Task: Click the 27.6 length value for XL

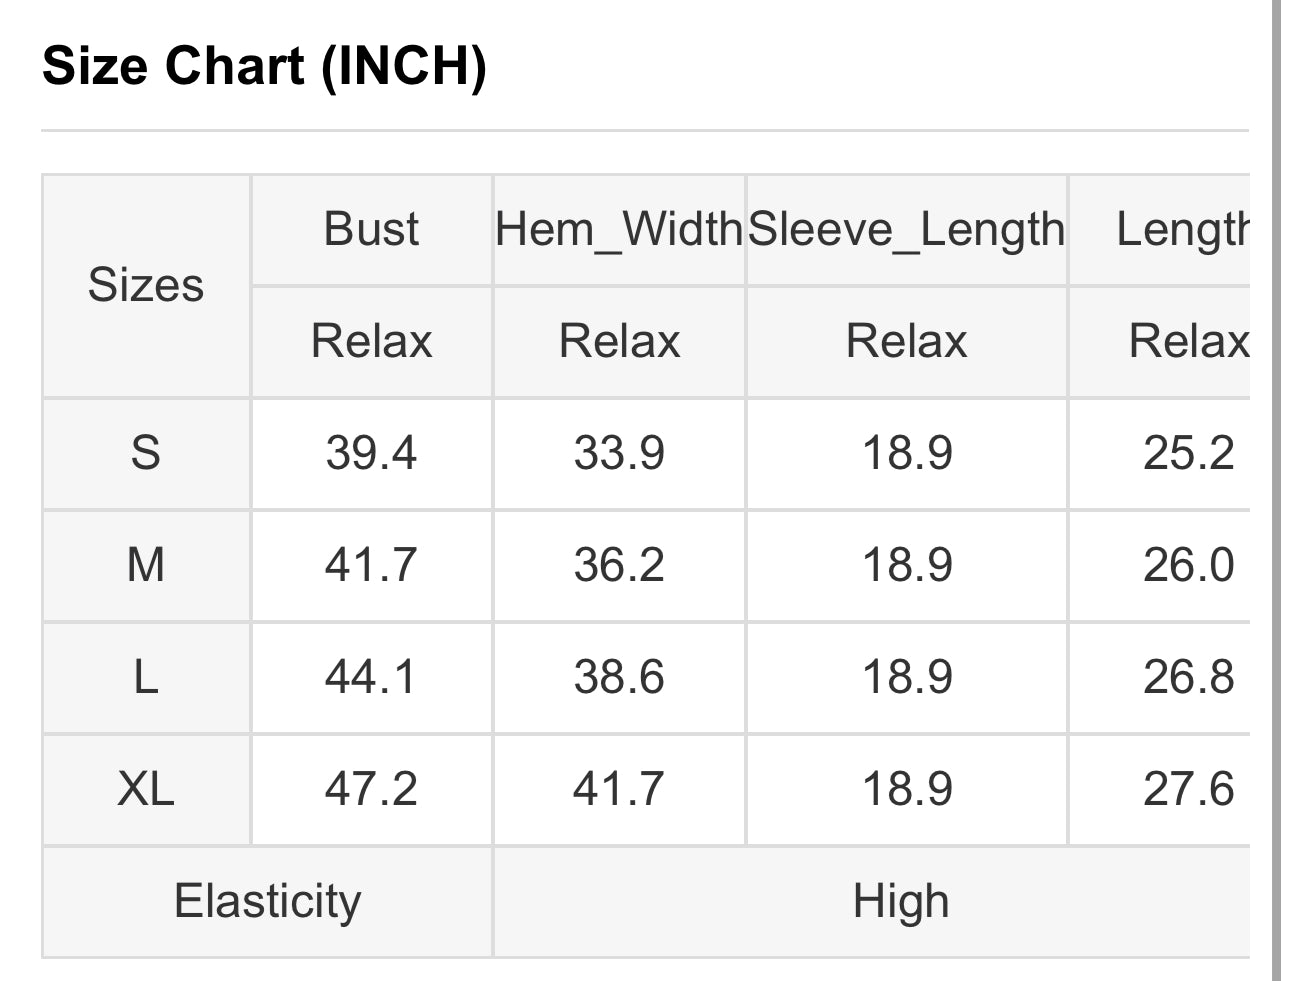Action: coord(1188,789)
